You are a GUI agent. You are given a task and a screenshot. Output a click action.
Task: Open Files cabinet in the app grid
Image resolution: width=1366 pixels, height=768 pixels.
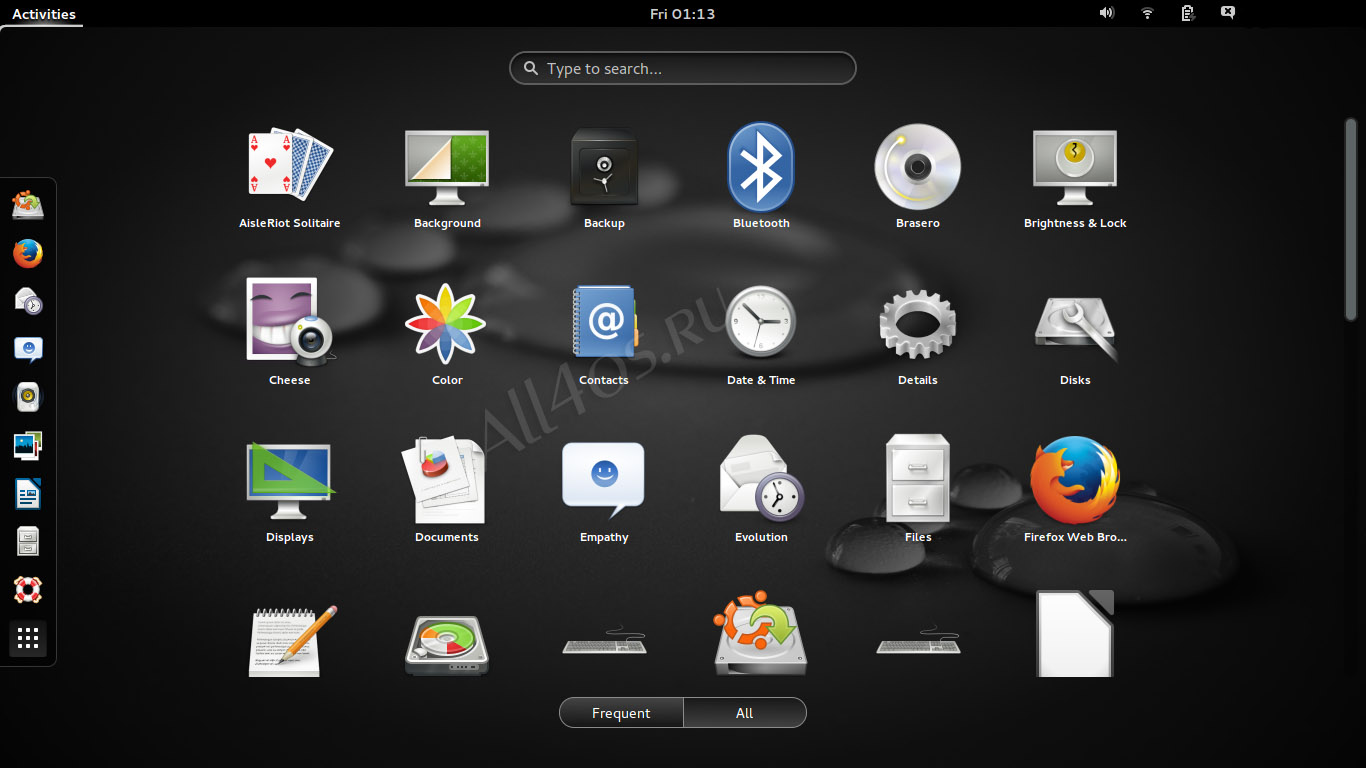tap(918, 478)
